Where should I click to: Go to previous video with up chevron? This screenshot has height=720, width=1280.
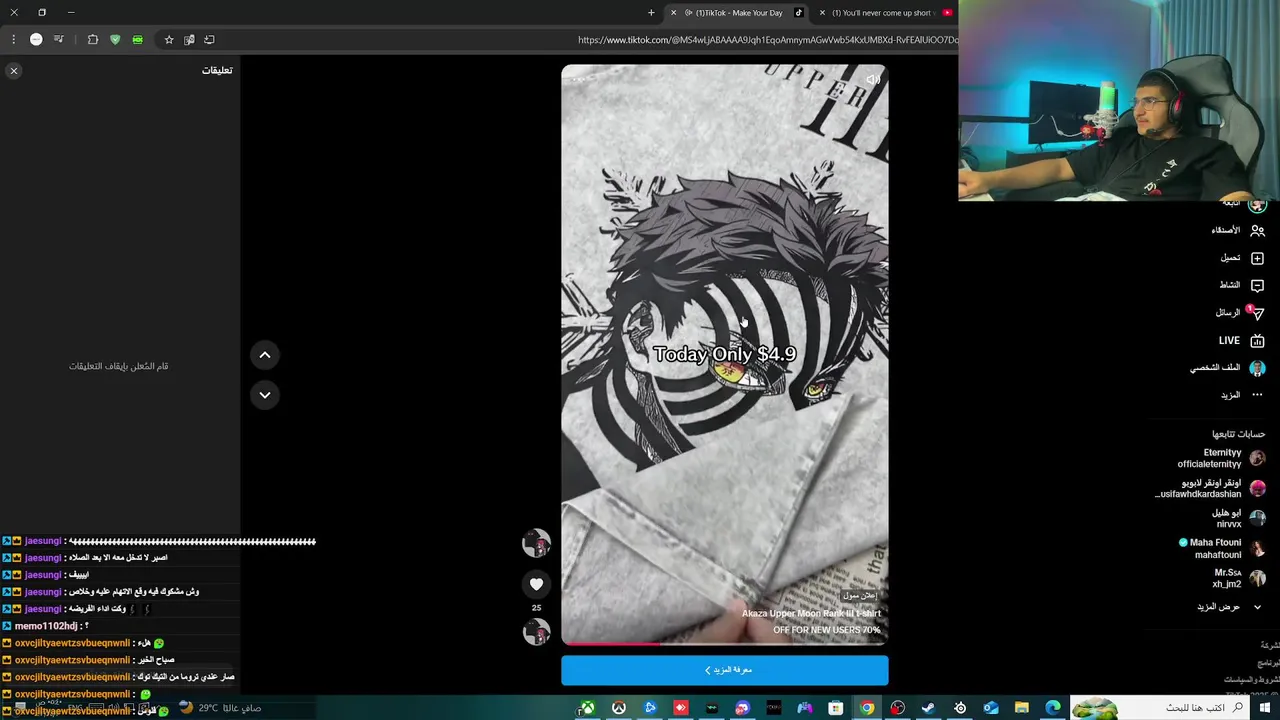pyautogui.click(x=265, y=355)
